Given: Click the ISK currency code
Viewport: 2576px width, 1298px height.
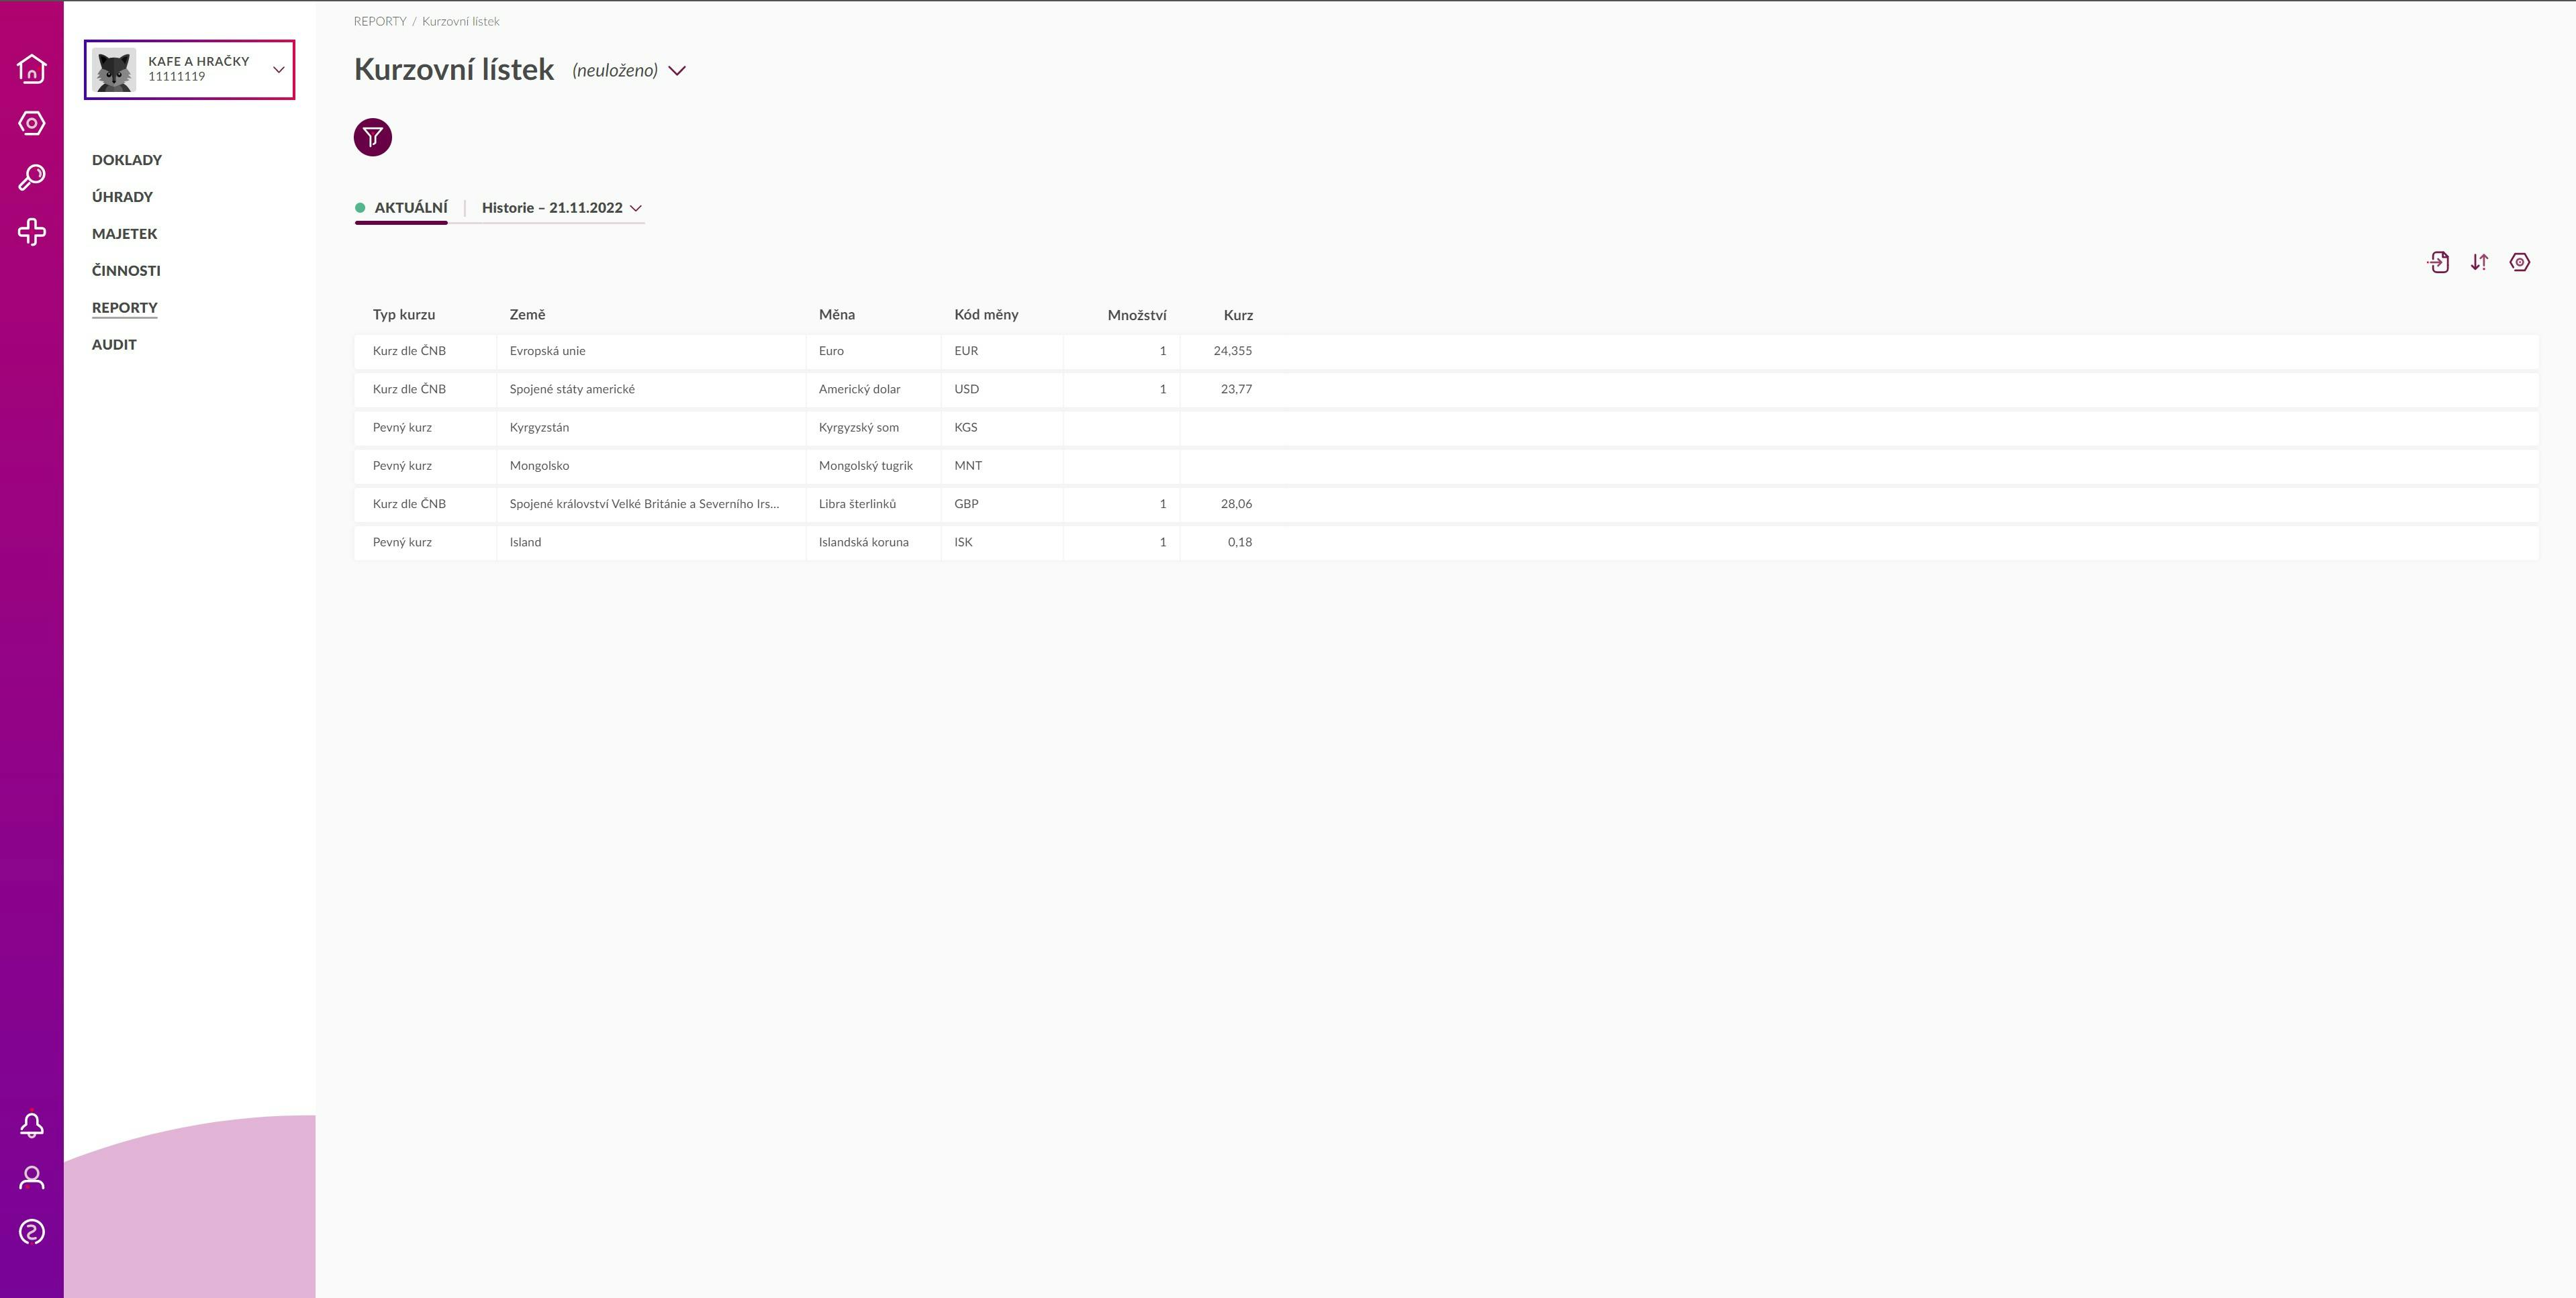Looking at the screenshot, I should pos(963,542).
